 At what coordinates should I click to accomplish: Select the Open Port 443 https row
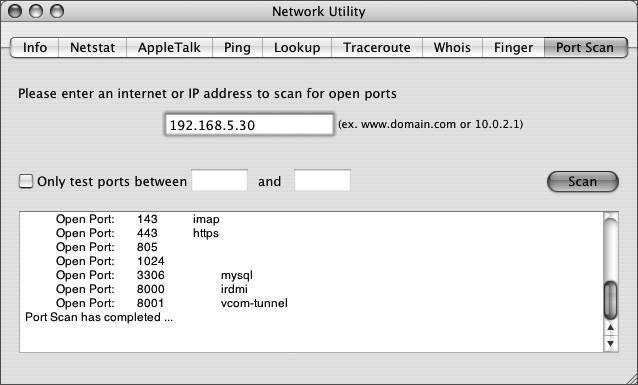pyautogui.click(x=137, y=233)
